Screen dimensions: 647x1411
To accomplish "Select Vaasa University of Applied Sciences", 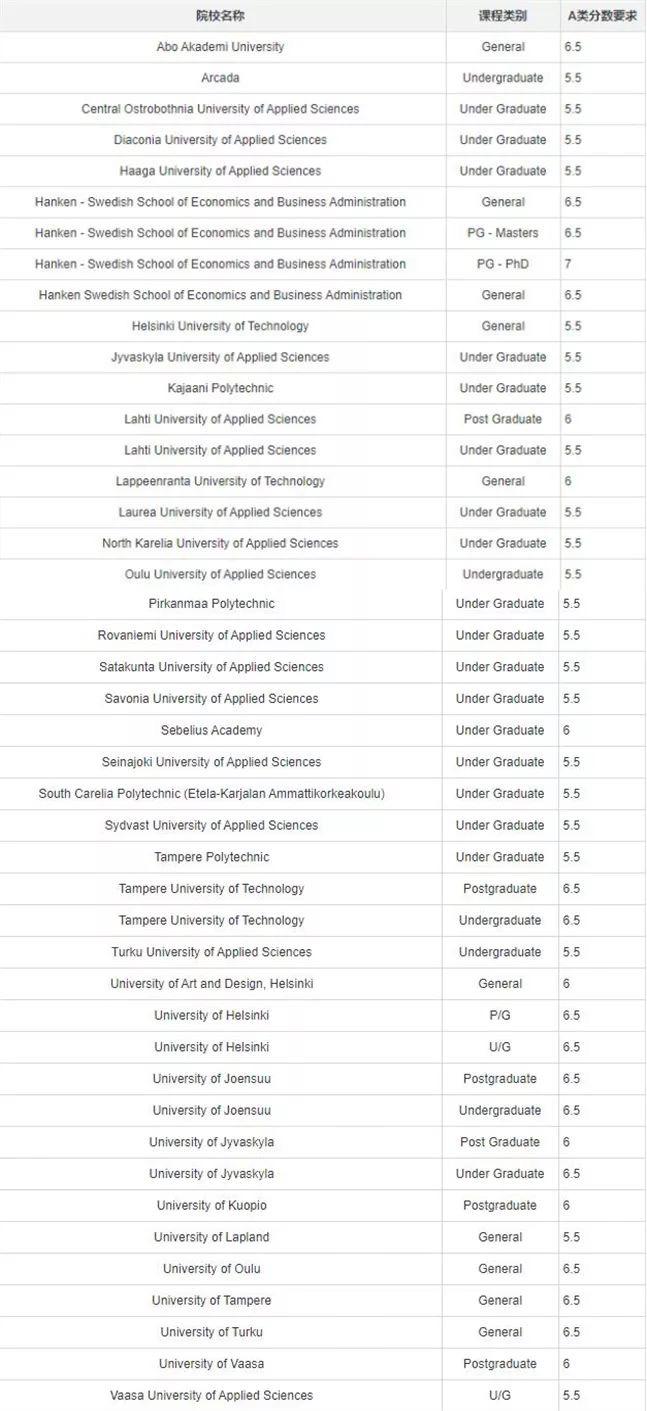I will [x=211, y=1395].
